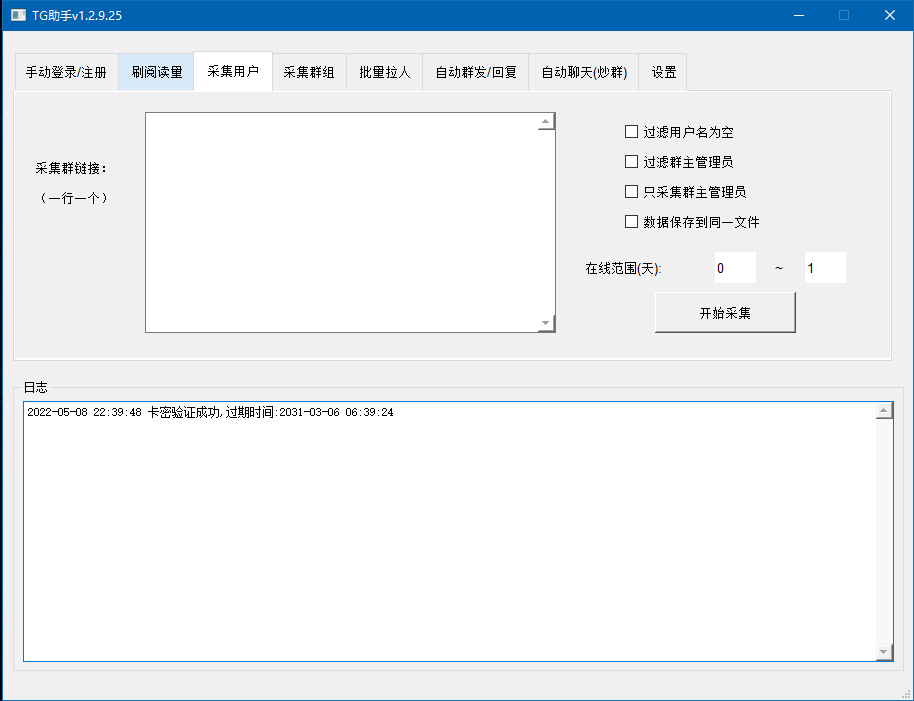Screen dimensions: 914x701
Task: Enable 过滤用户名为空 checkbox
Action: pyautogui.click(x=631, y=132)
